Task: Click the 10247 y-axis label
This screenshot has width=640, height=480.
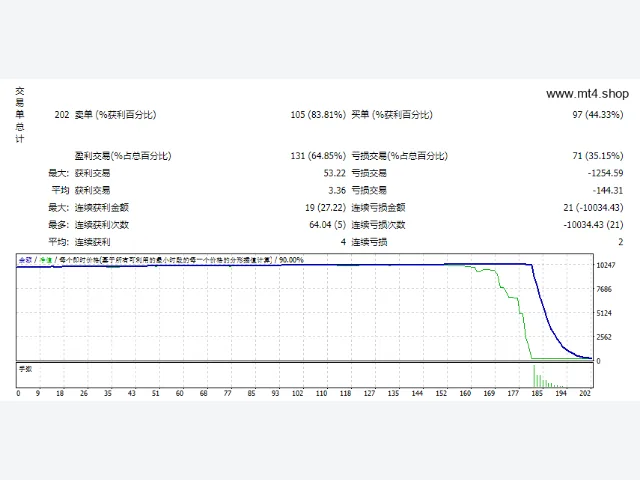Action: 606,265
